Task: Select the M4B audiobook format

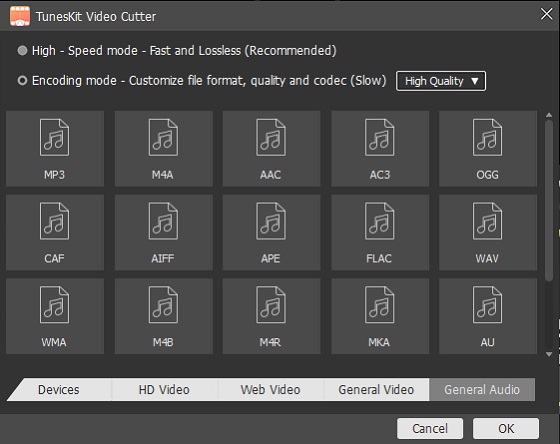Action: (x=164, y=316)
